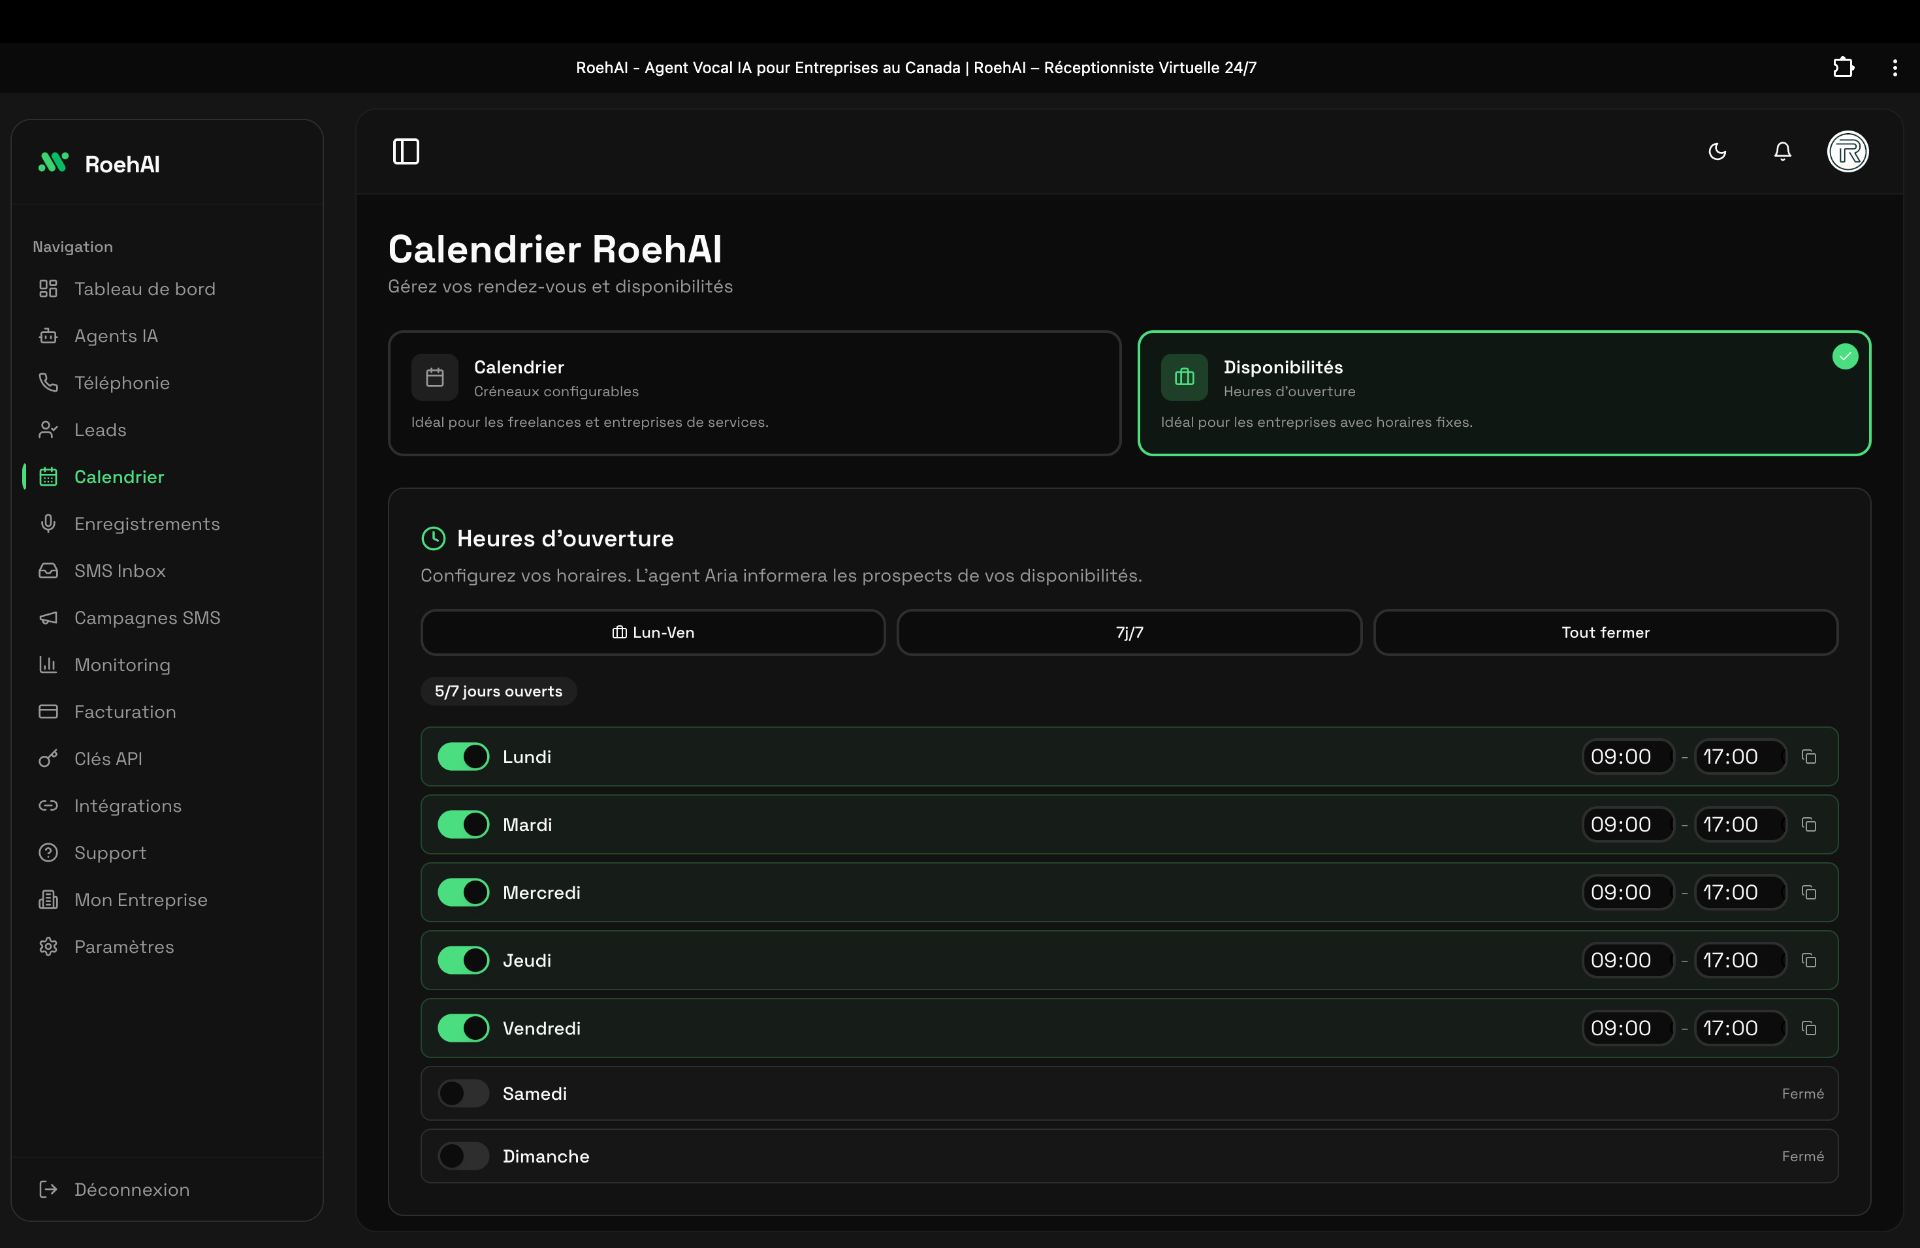Apply the Lun-Ven preset
Viewport: 1920px width, 1248px height.
point(653,633)
